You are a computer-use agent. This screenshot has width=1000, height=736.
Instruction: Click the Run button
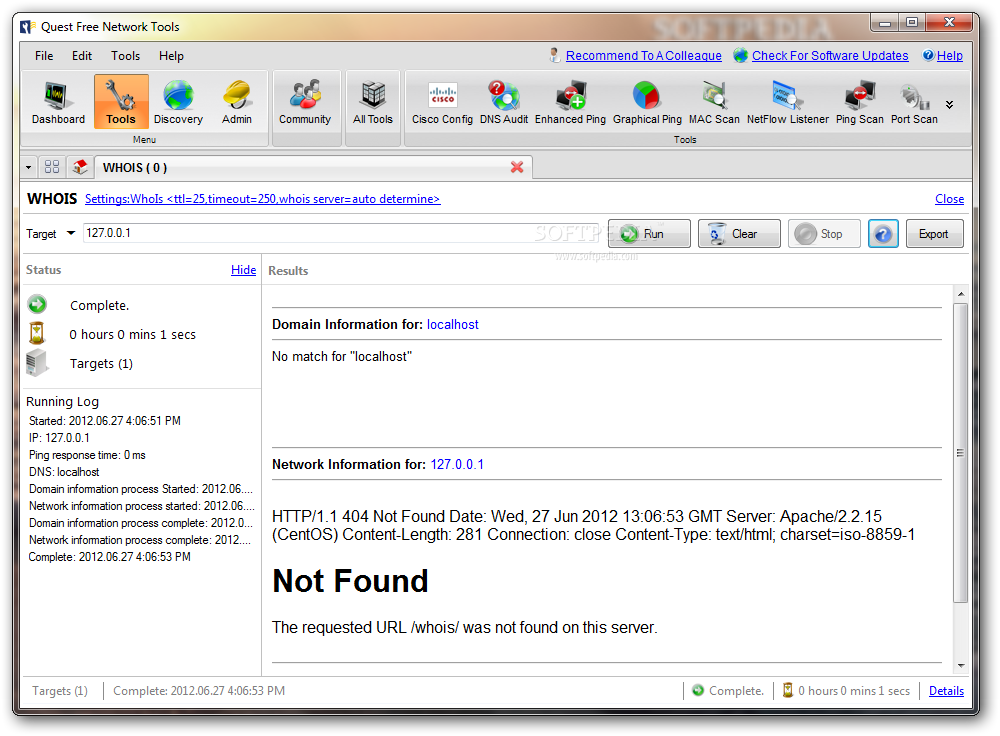649,233
